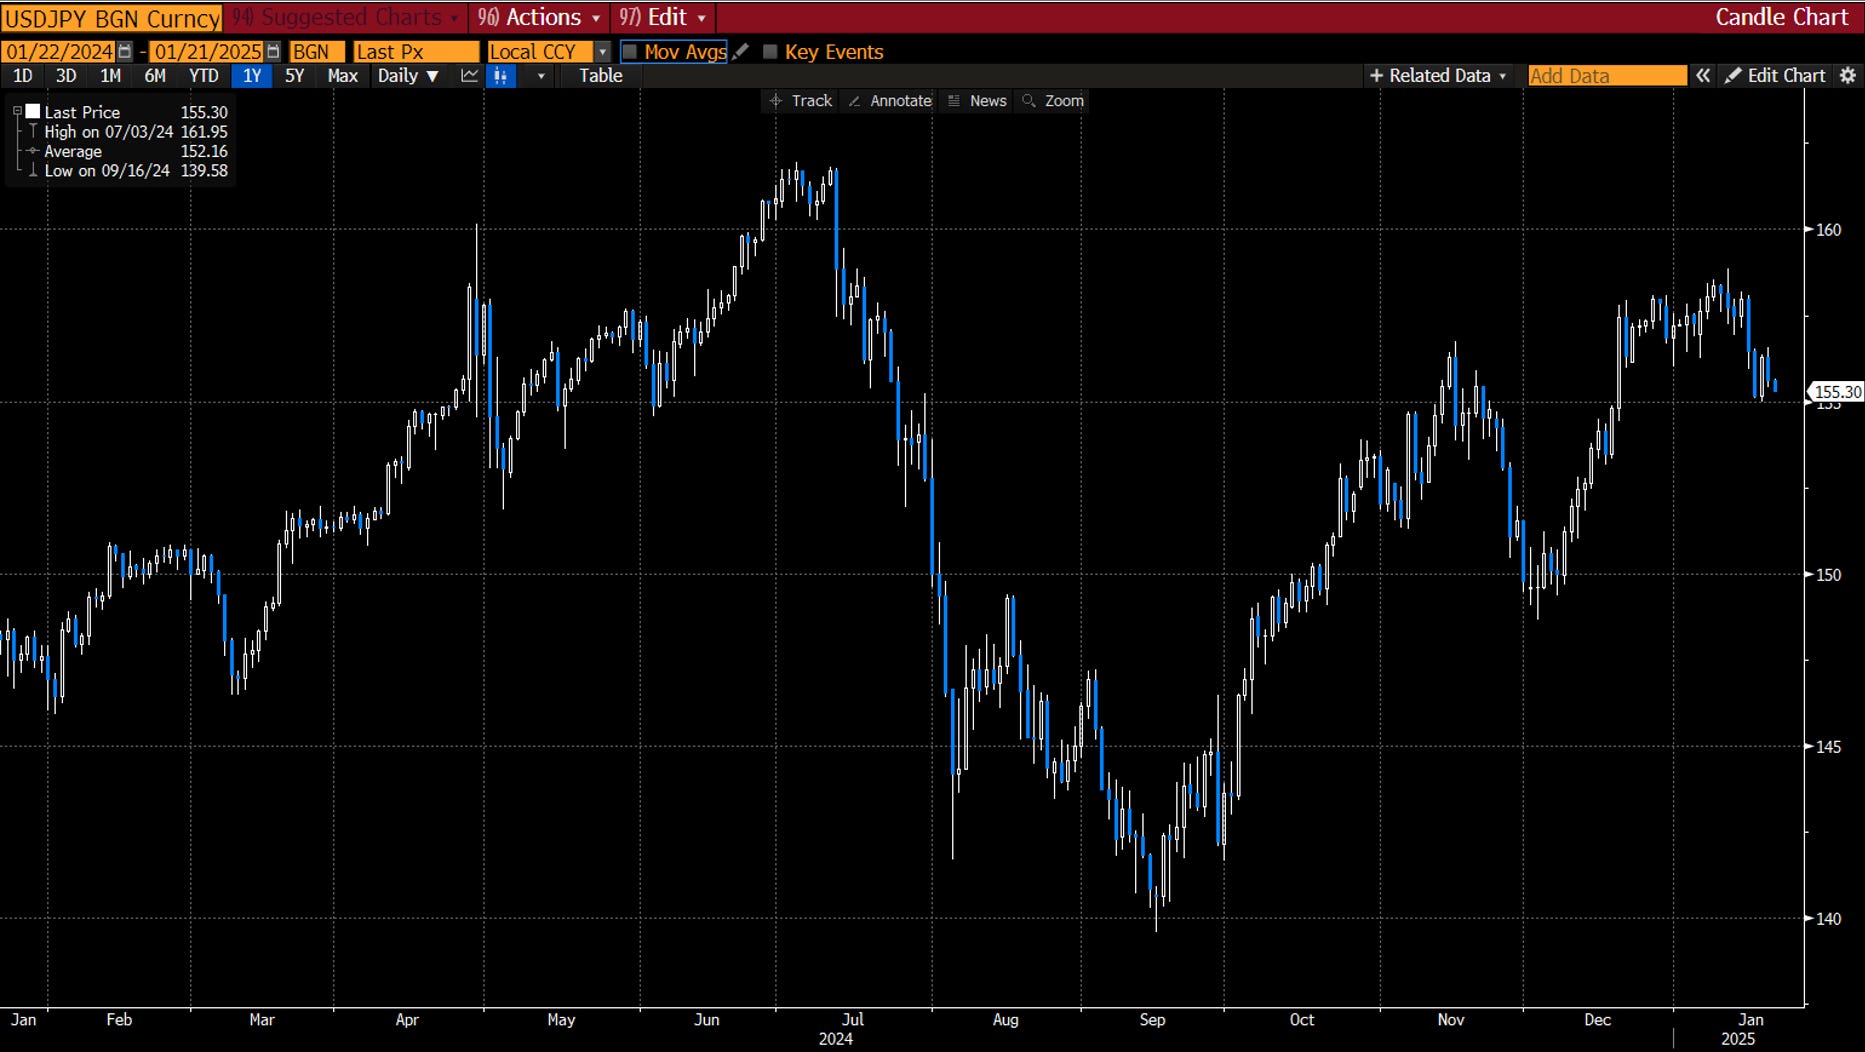Select the 6M range tab
The image size is (1865, 1052).
[155, 76]
